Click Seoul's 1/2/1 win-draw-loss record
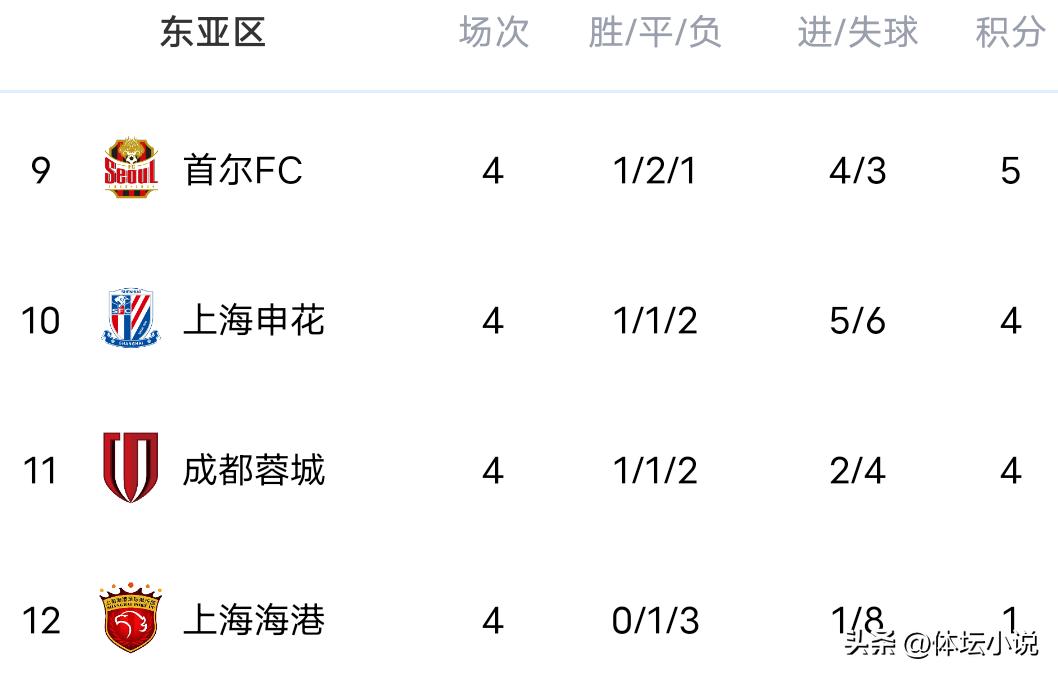 click(x=655, y=171)
